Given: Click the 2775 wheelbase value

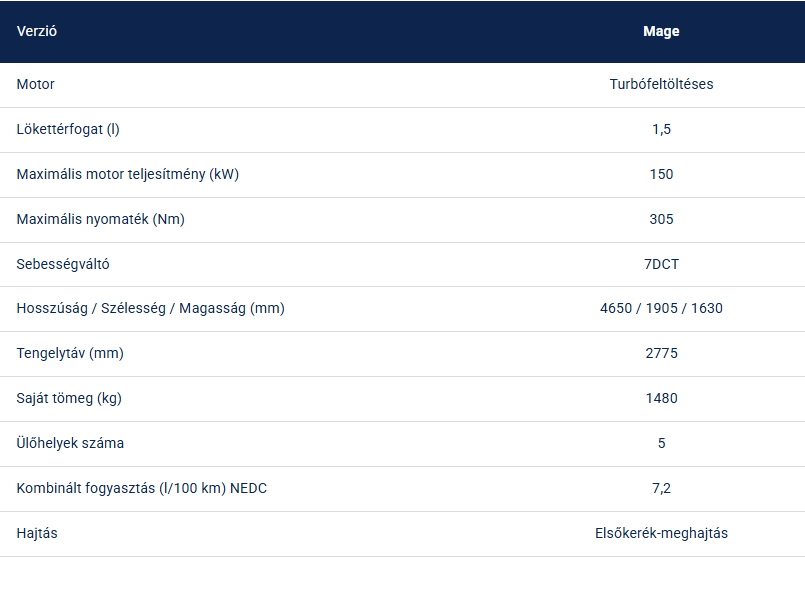Looking at the screenshot, I should 661,354.
